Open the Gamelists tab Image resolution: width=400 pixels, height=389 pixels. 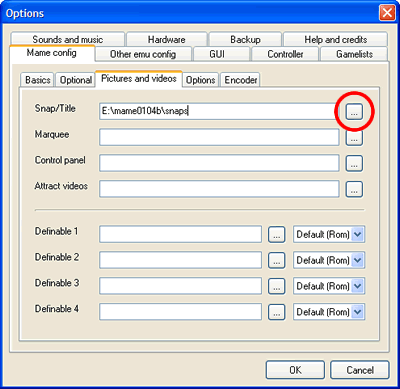[354, 54]
